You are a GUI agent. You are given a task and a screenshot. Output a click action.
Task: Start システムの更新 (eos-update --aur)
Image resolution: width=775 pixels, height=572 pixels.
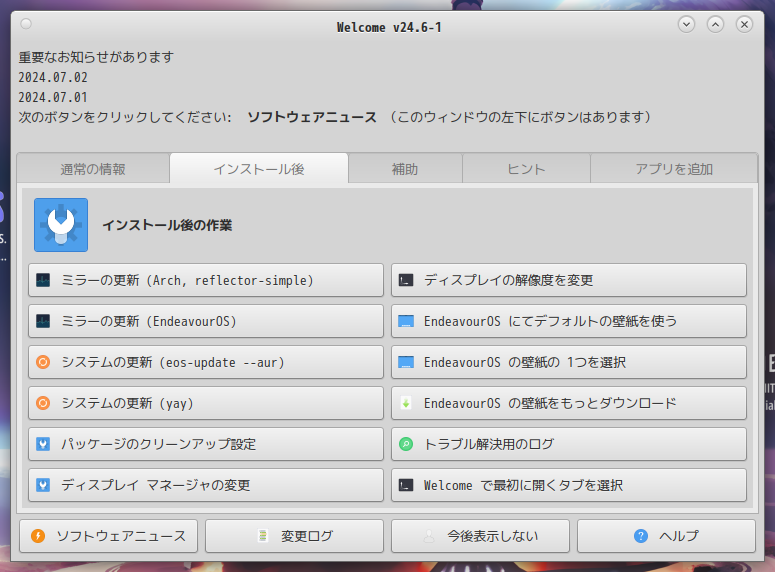206,362
